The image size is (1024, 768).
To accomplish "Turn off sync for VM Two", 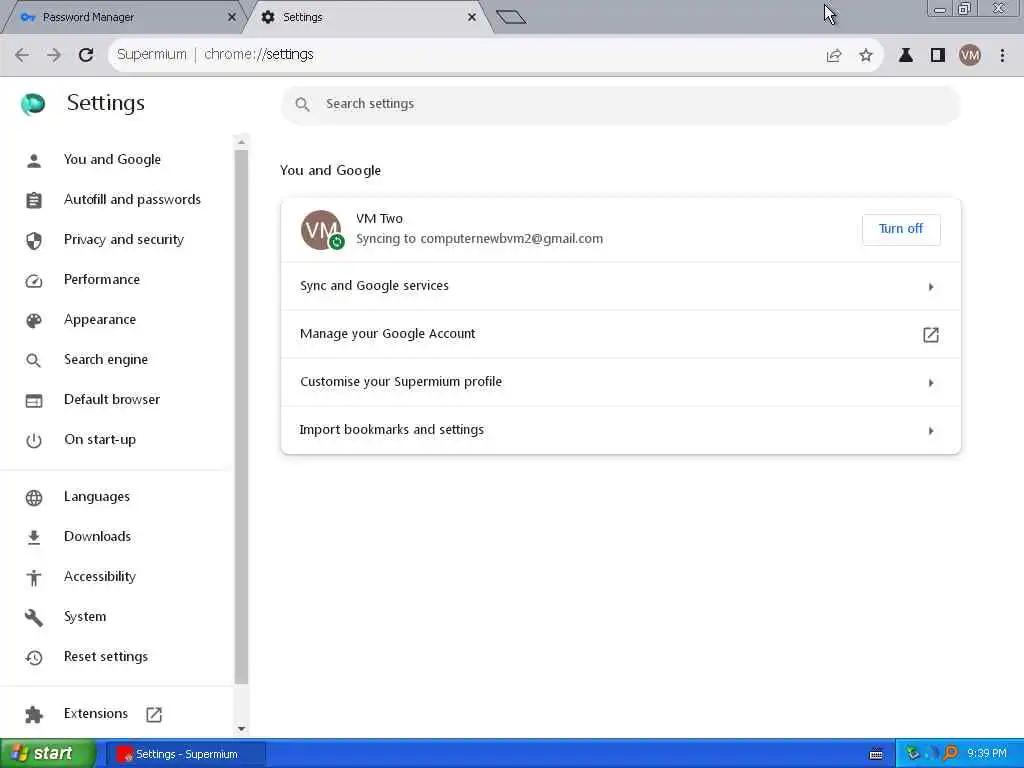I will pyautogui.click(x=901, y=229).
